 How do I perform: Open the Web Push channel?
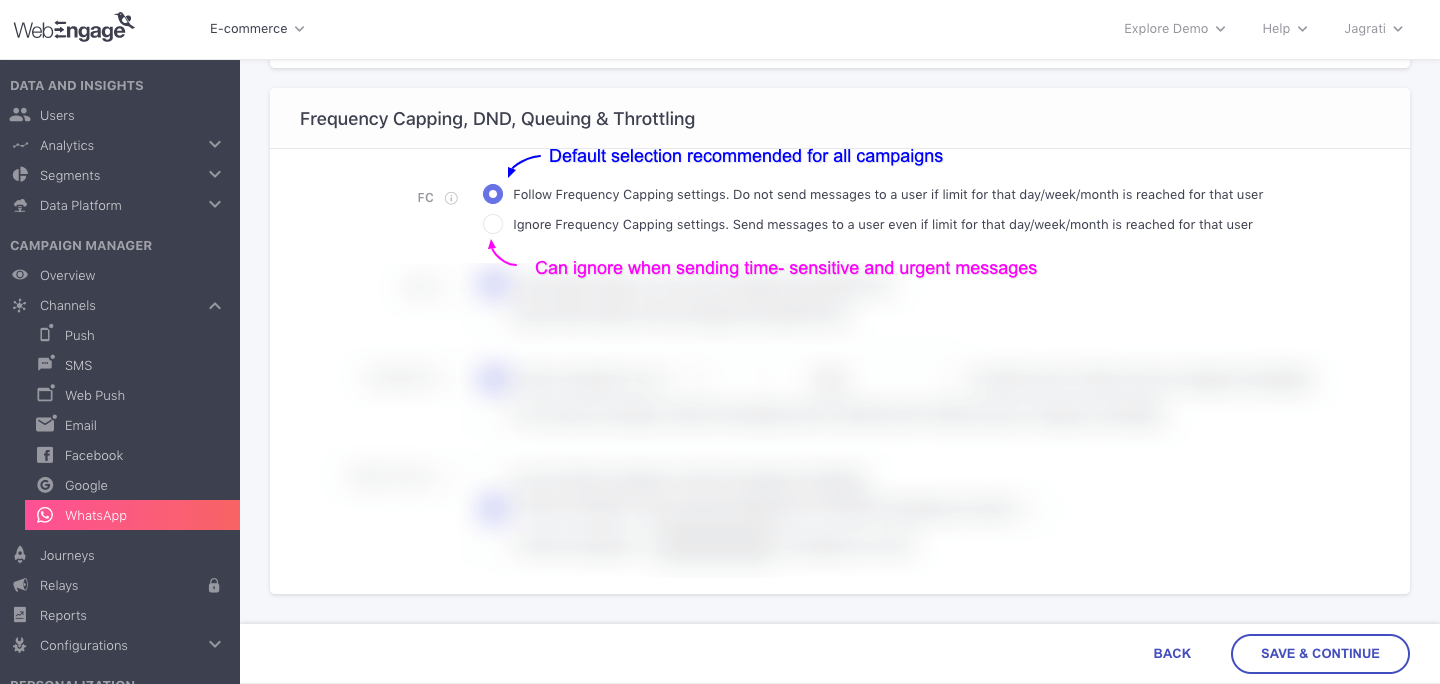click(94, 395)
